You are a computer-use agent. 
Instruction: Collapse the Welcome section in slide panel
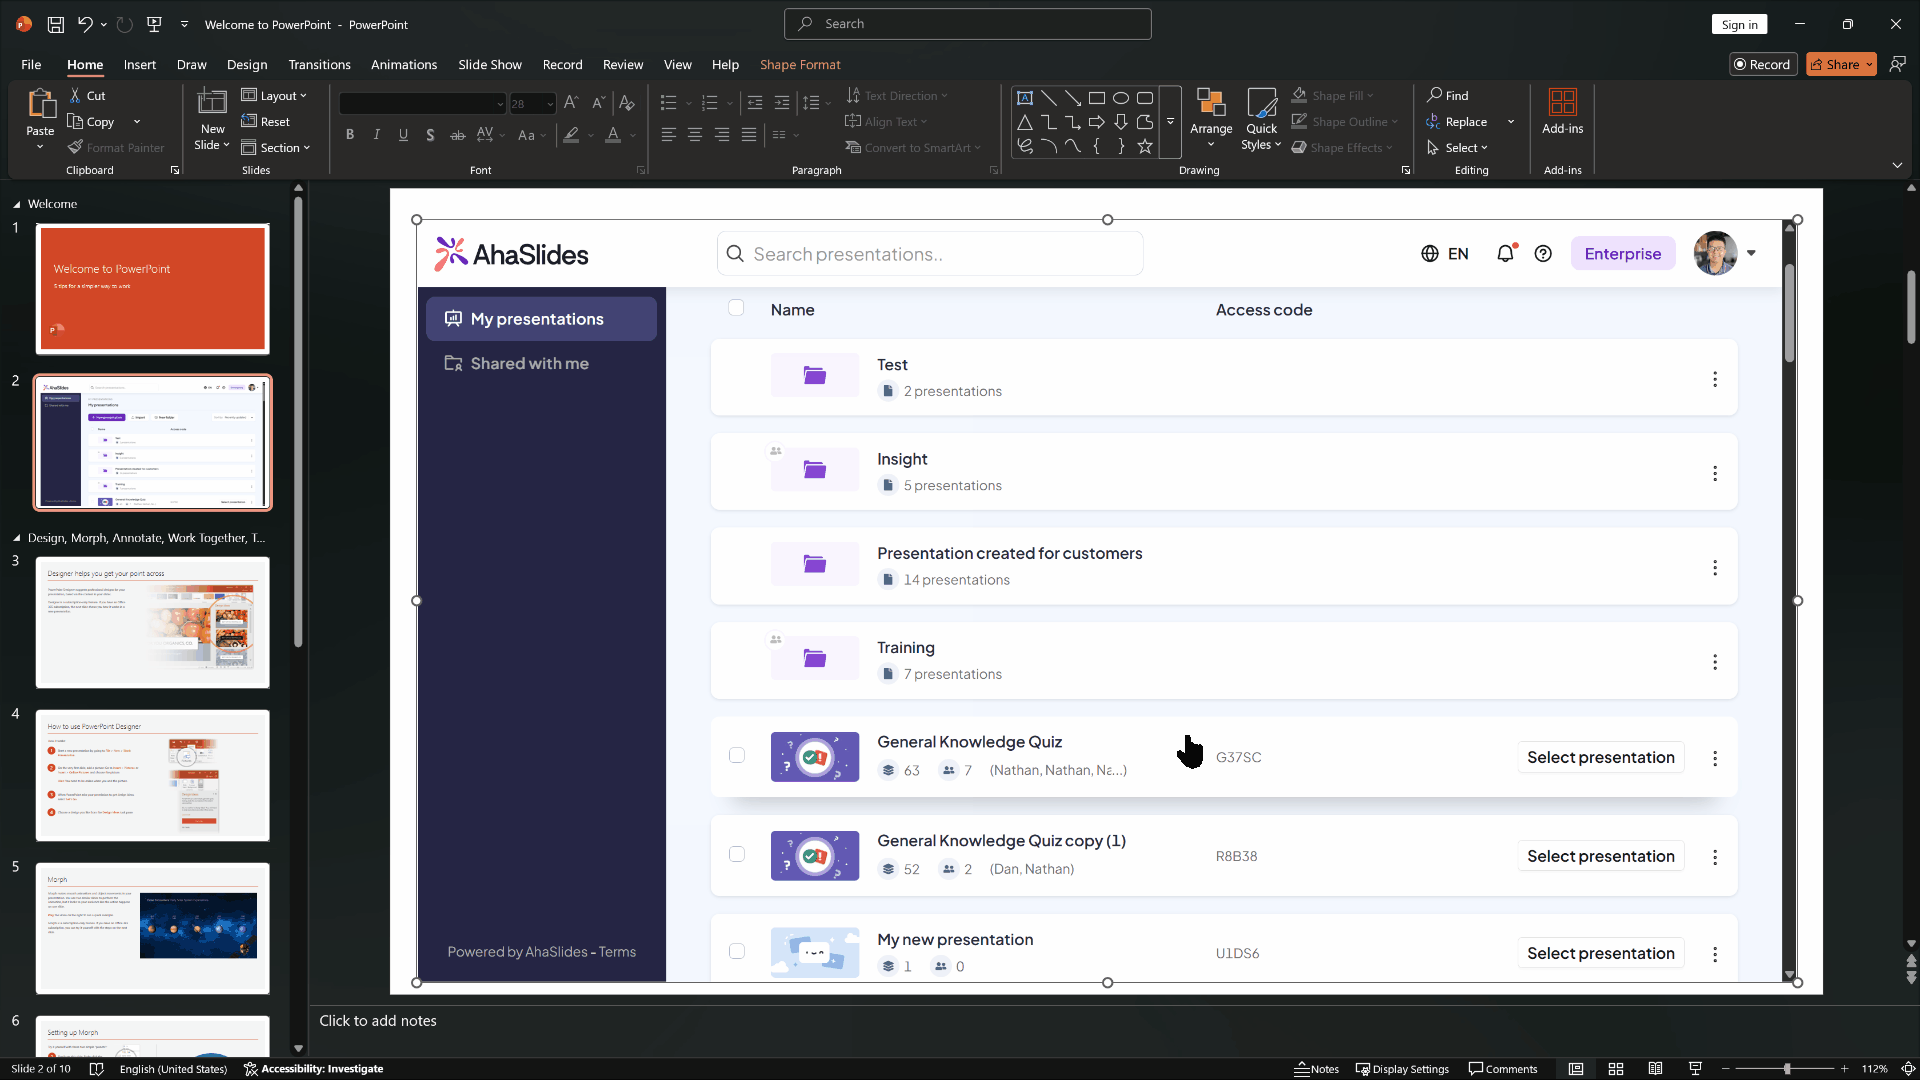coord(16,204)
